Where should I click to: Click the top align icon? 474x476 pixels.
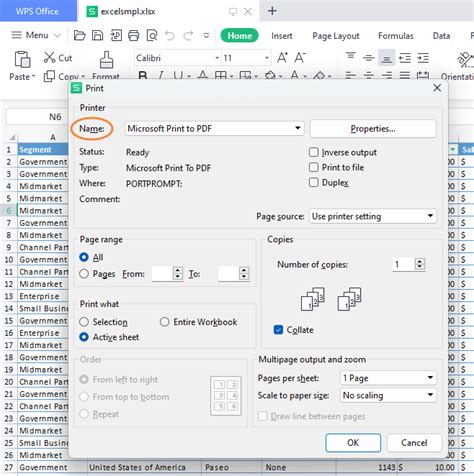pos(350,56)
